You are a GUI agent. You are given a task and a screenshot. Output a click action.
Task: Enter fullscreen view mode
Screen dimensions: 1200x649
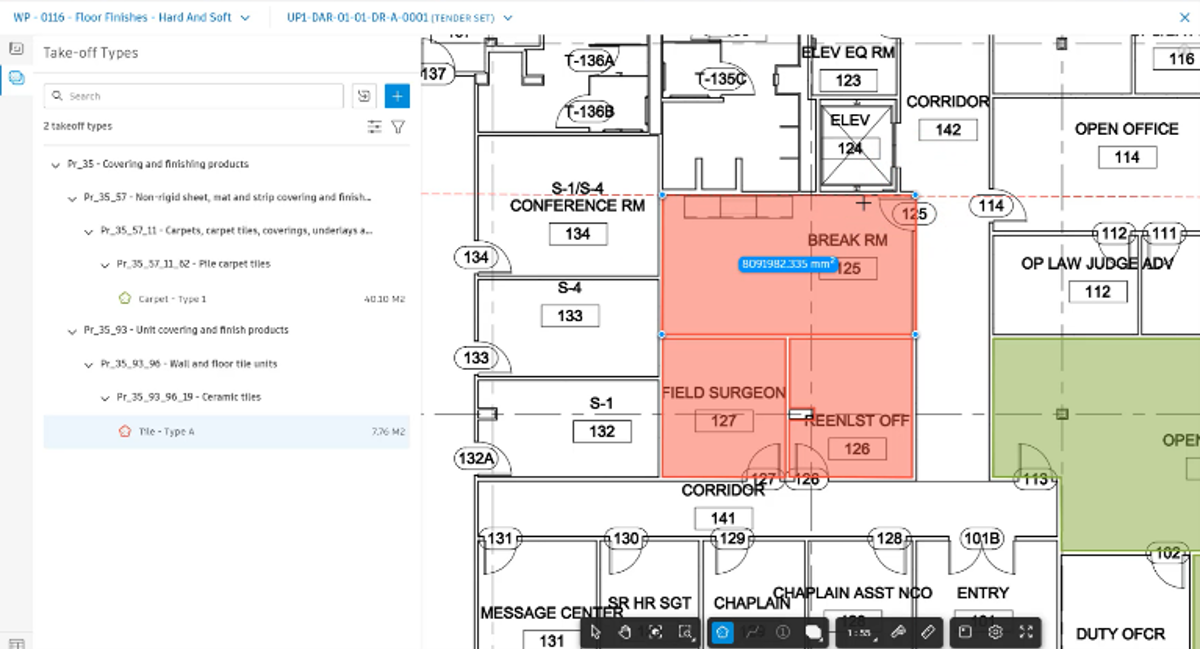pyautogui.click(x=1025, y=632)
